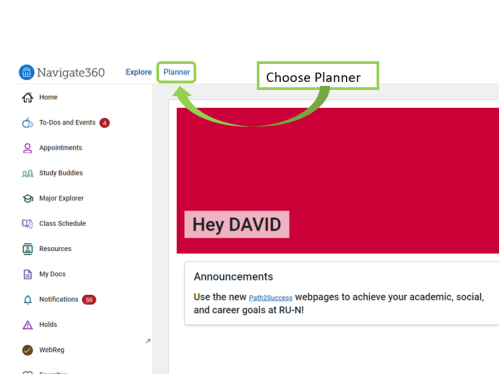Click the WebReg checkmark icon

click(28, 350)
